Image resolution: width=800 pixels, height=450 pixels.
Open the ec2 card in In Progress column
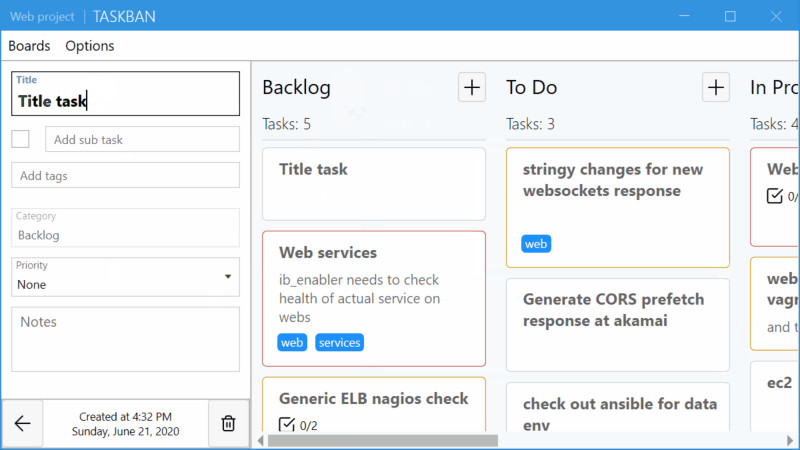click(x=775, y=396)
